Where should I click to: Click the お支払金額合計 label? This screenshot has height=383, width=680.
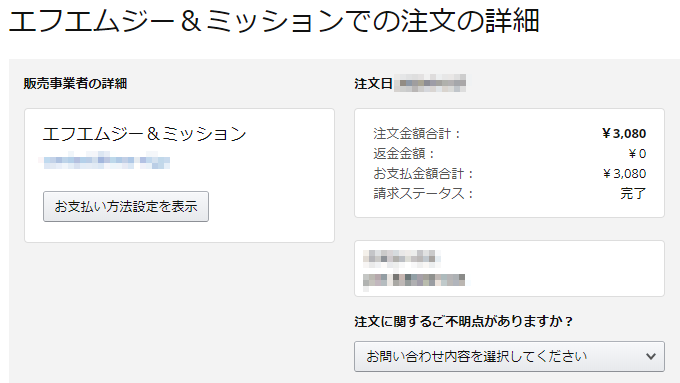[423, 173]
